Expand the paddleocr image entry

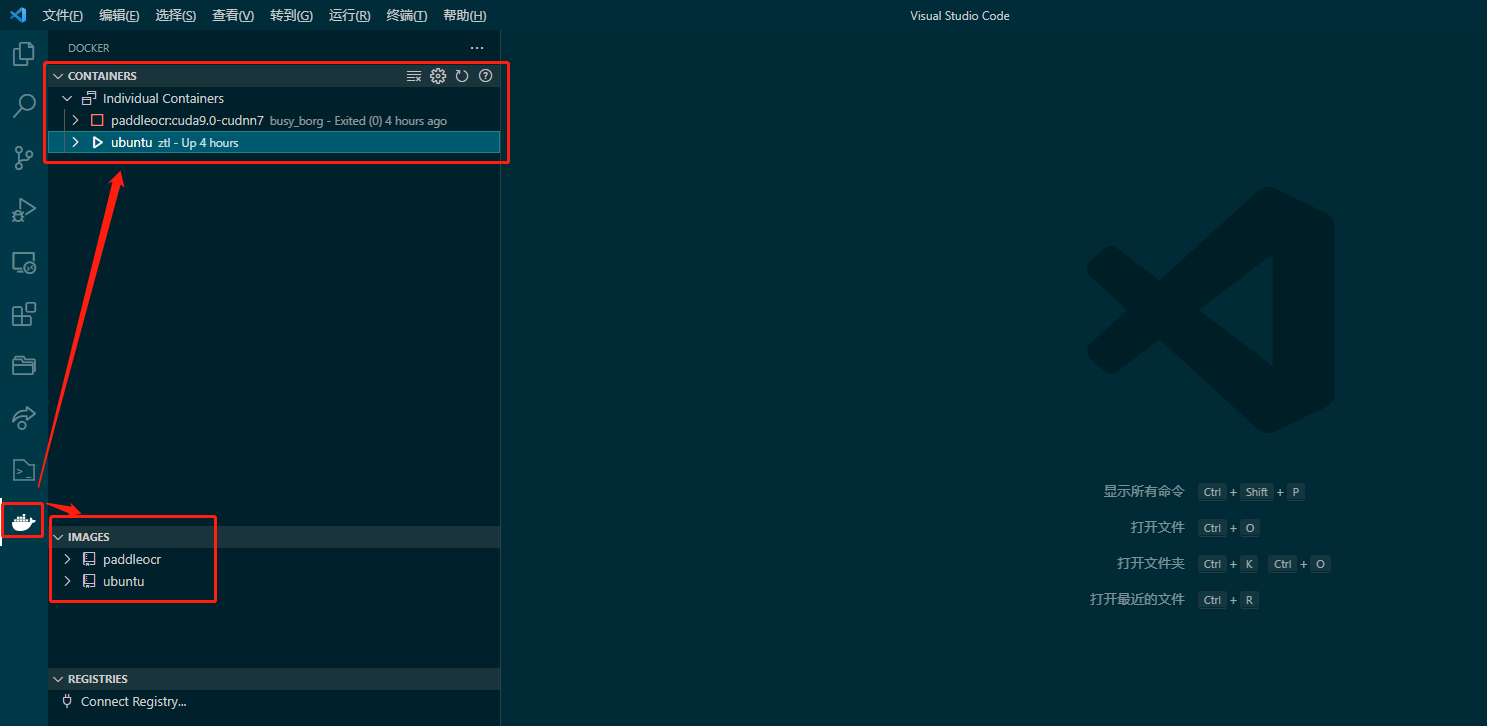pyautogui.click(x=67, y=559)
